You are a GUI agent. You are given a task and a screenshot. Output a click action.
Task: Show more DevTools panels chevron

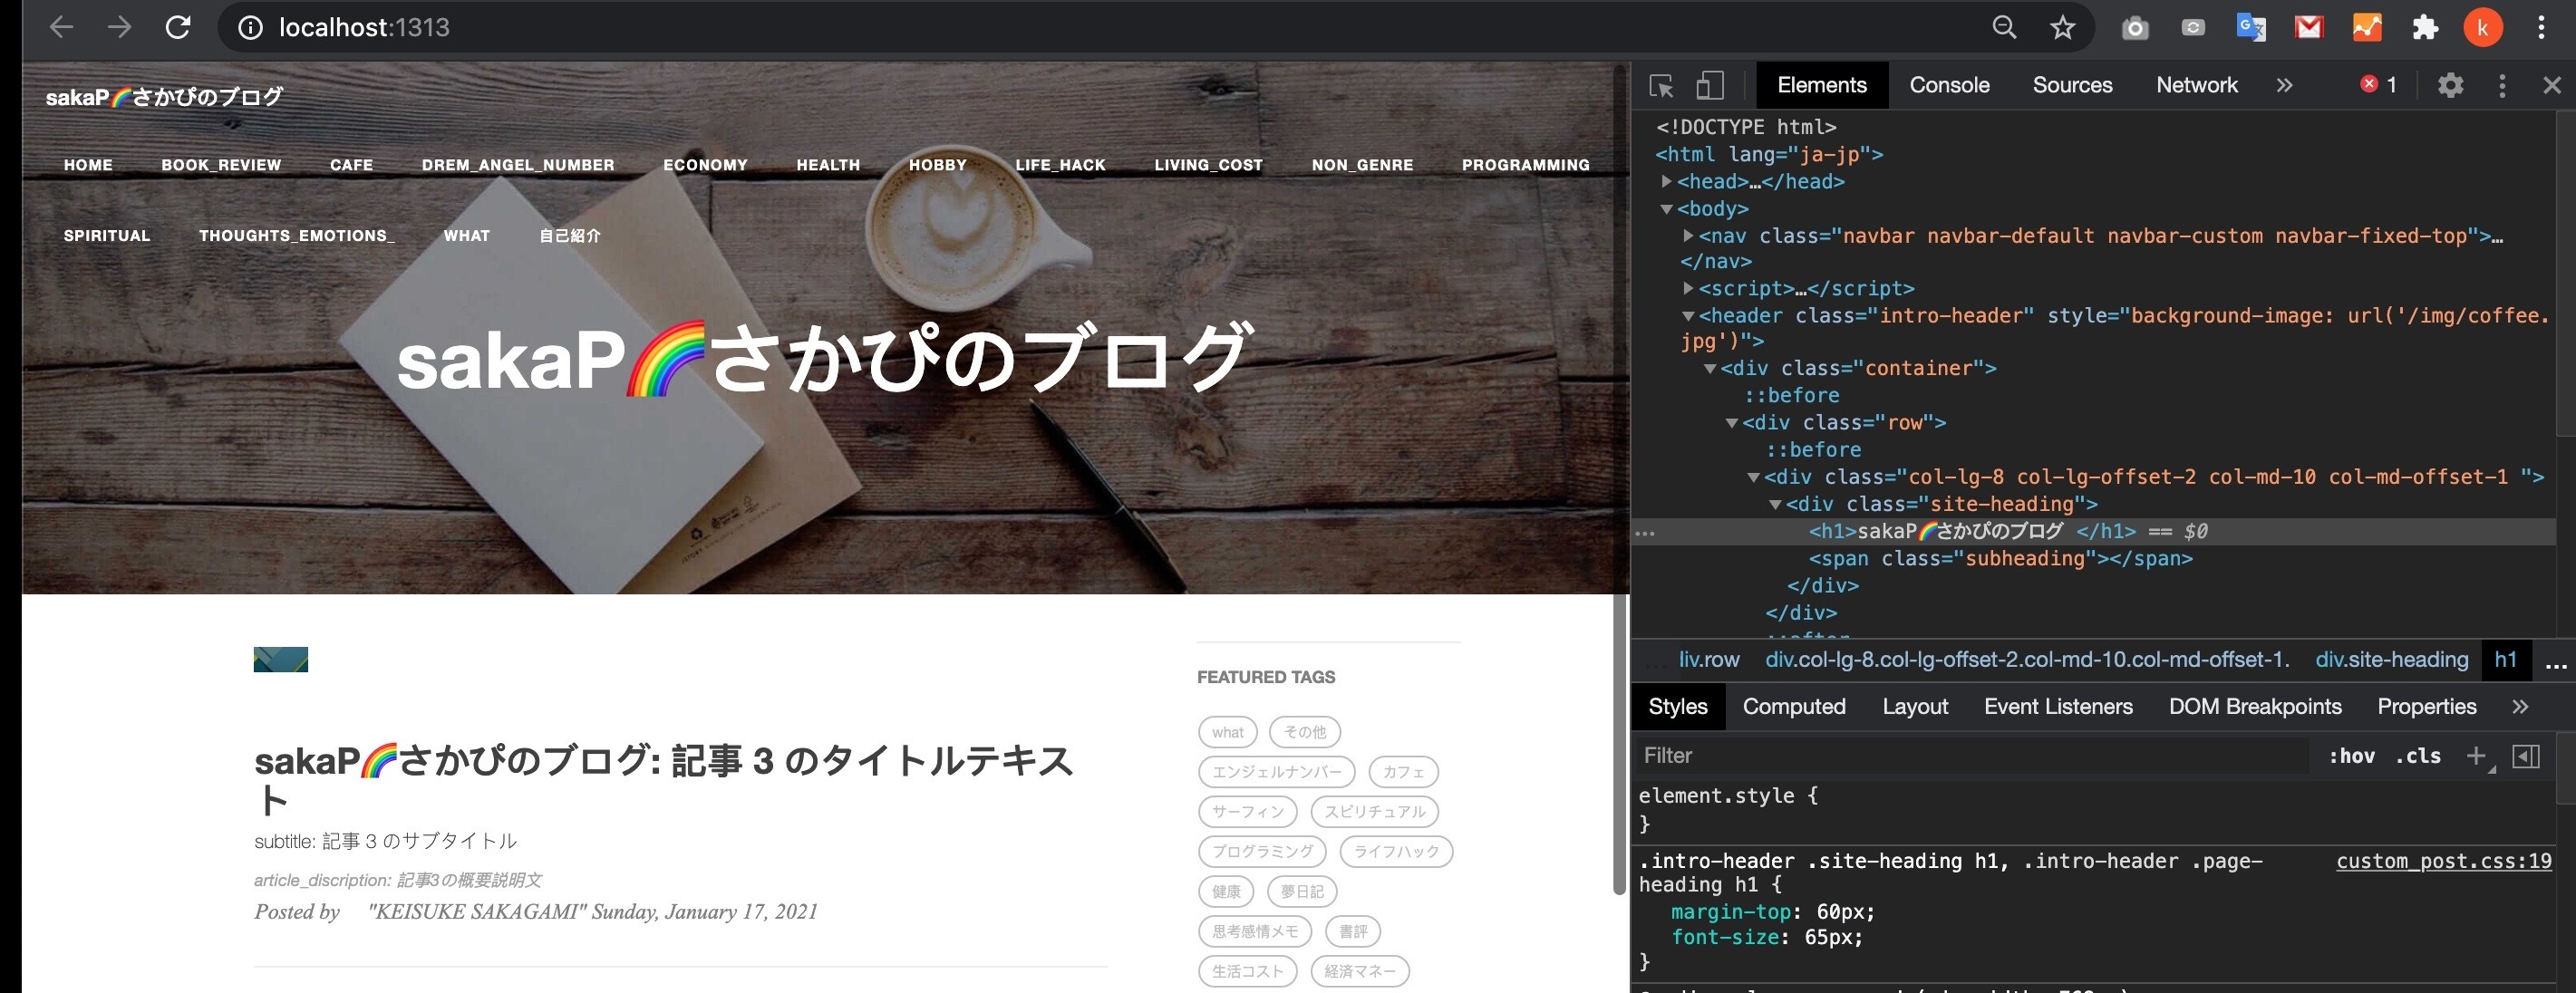pyautogui.click(x=2284, y=86)
